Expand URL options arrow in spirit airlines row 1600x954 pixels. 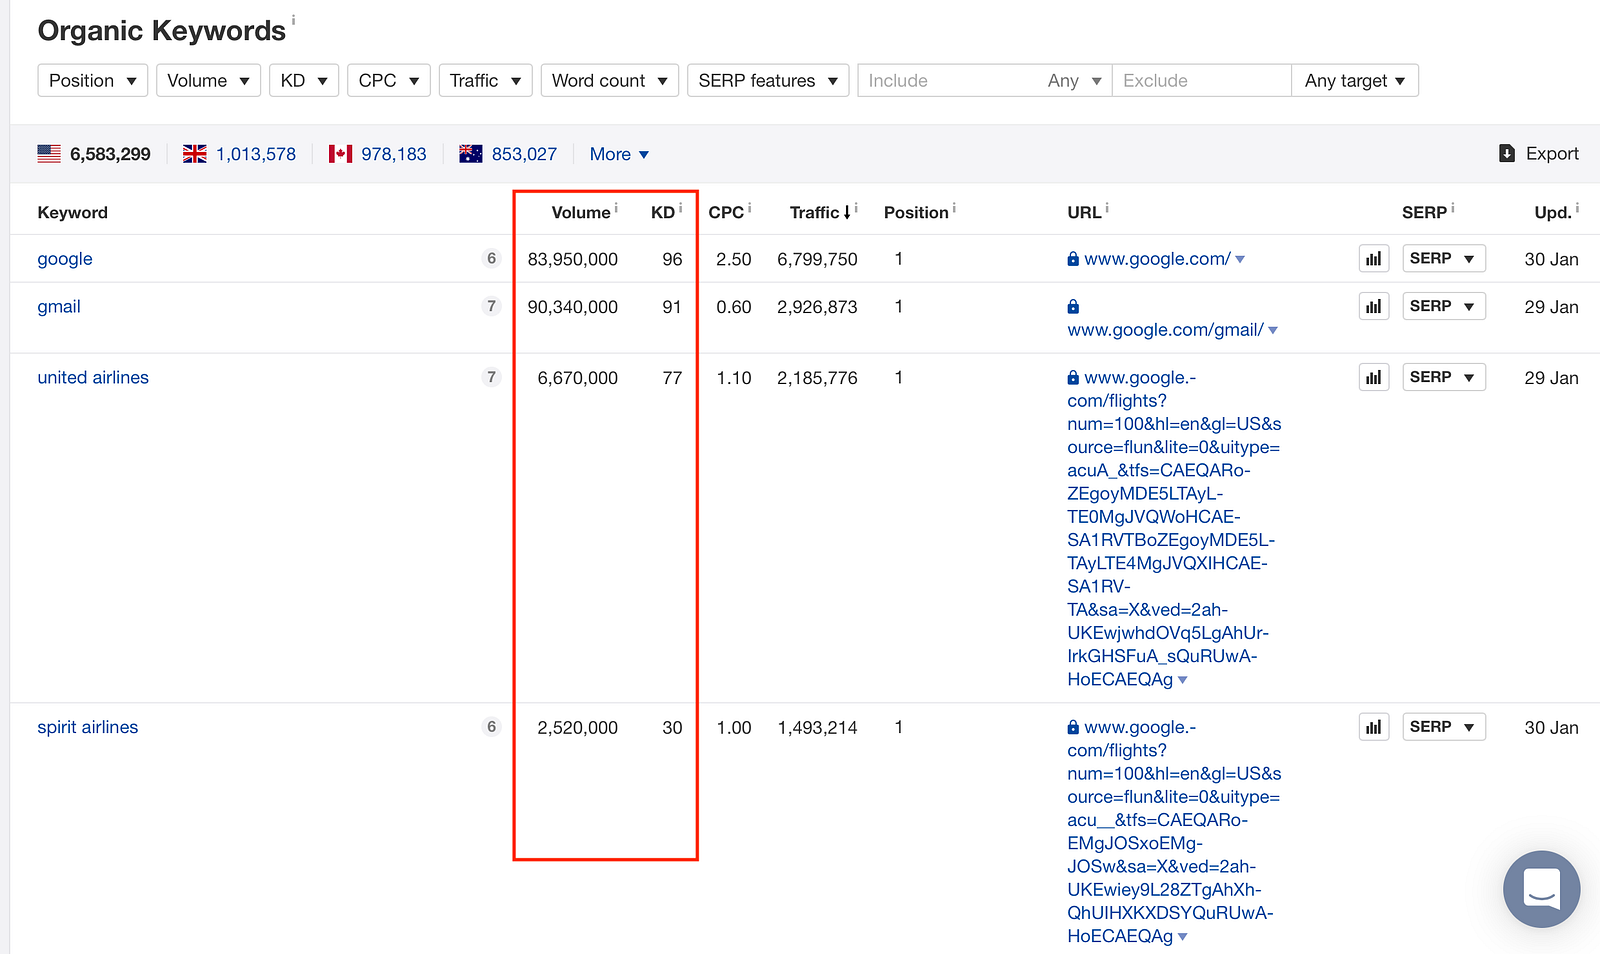[x=1183, y=938]
